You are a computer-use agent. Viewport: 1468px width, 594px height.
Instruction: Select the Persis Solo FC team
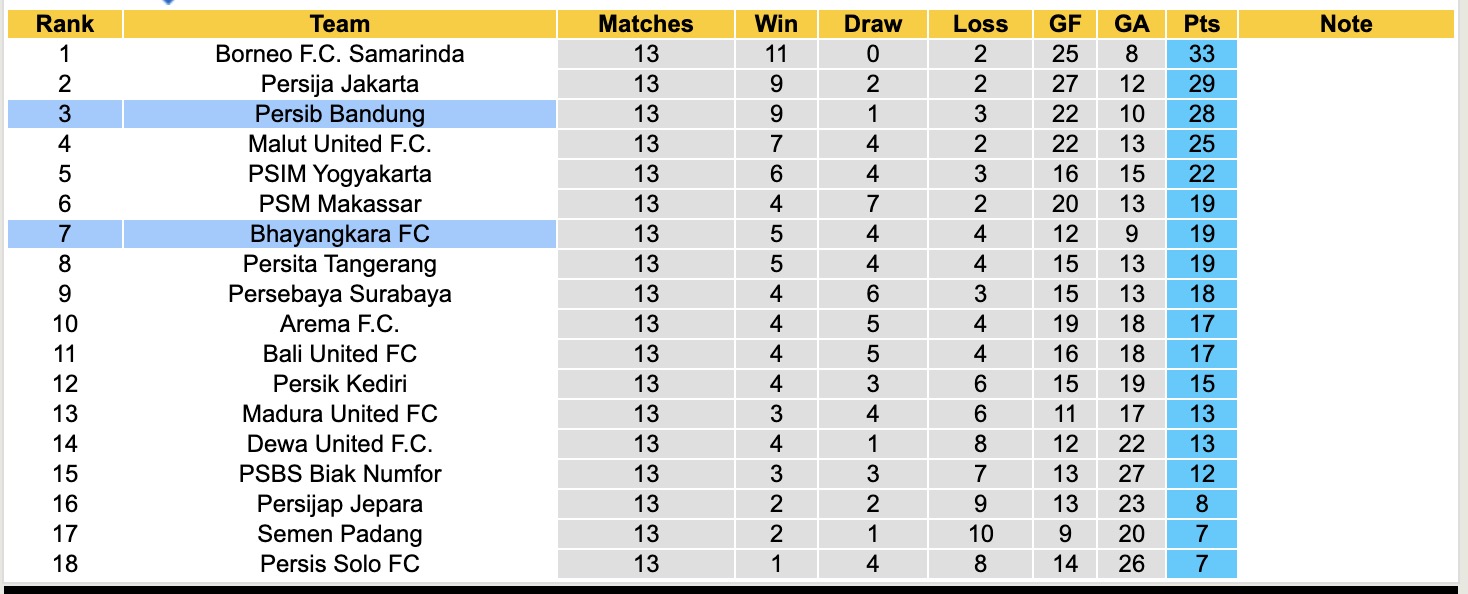point(340,564)
